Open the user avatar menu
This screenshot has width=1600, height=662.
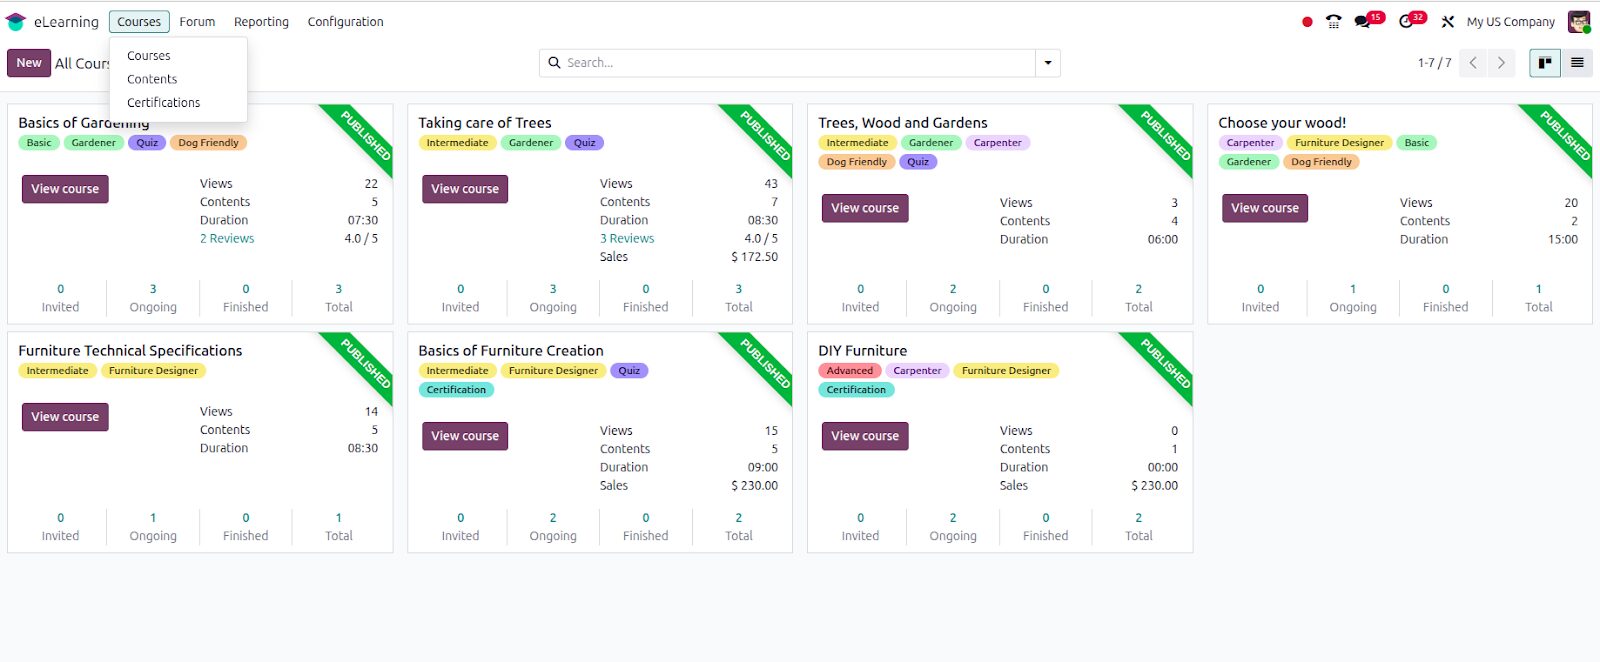(1578, 21)
